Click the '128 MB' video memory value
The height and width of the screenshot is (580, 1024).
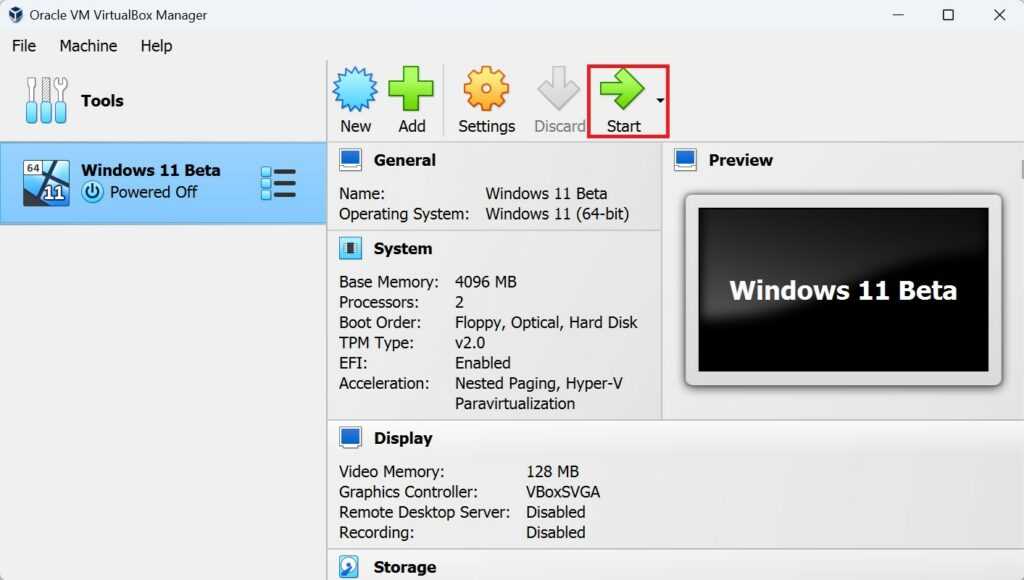click(x=552, y=472)
